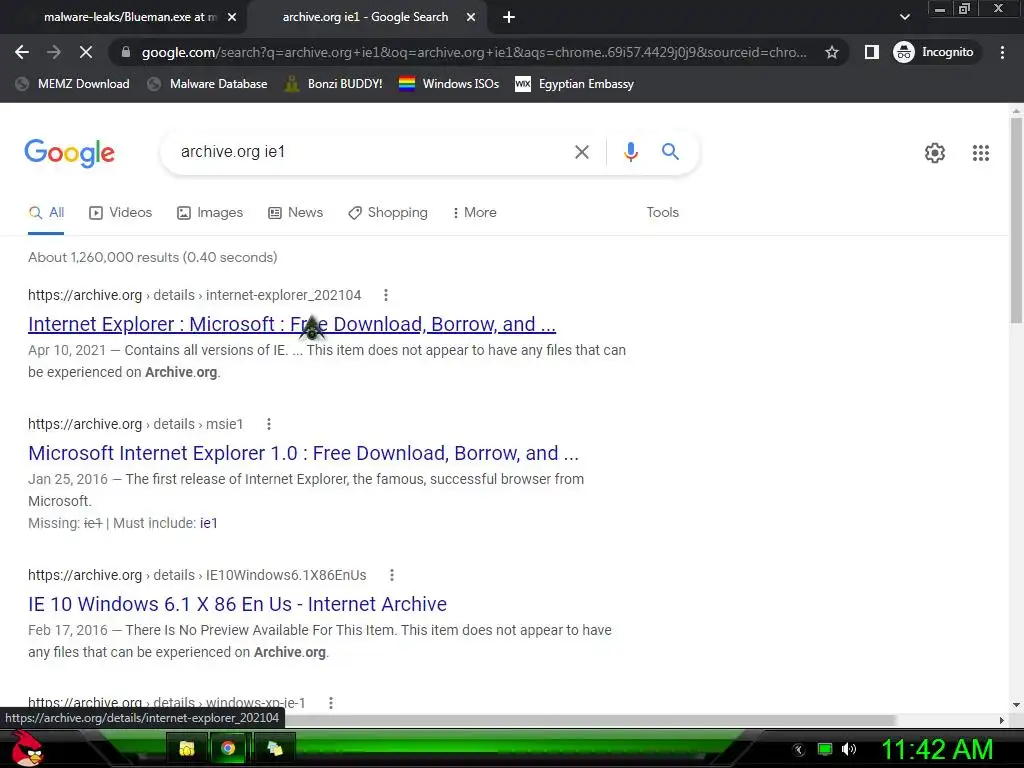The width and height of the screenshot is (1024, 768).
Task: Stop loading the page with X button
Action: [x=86, y=52]
